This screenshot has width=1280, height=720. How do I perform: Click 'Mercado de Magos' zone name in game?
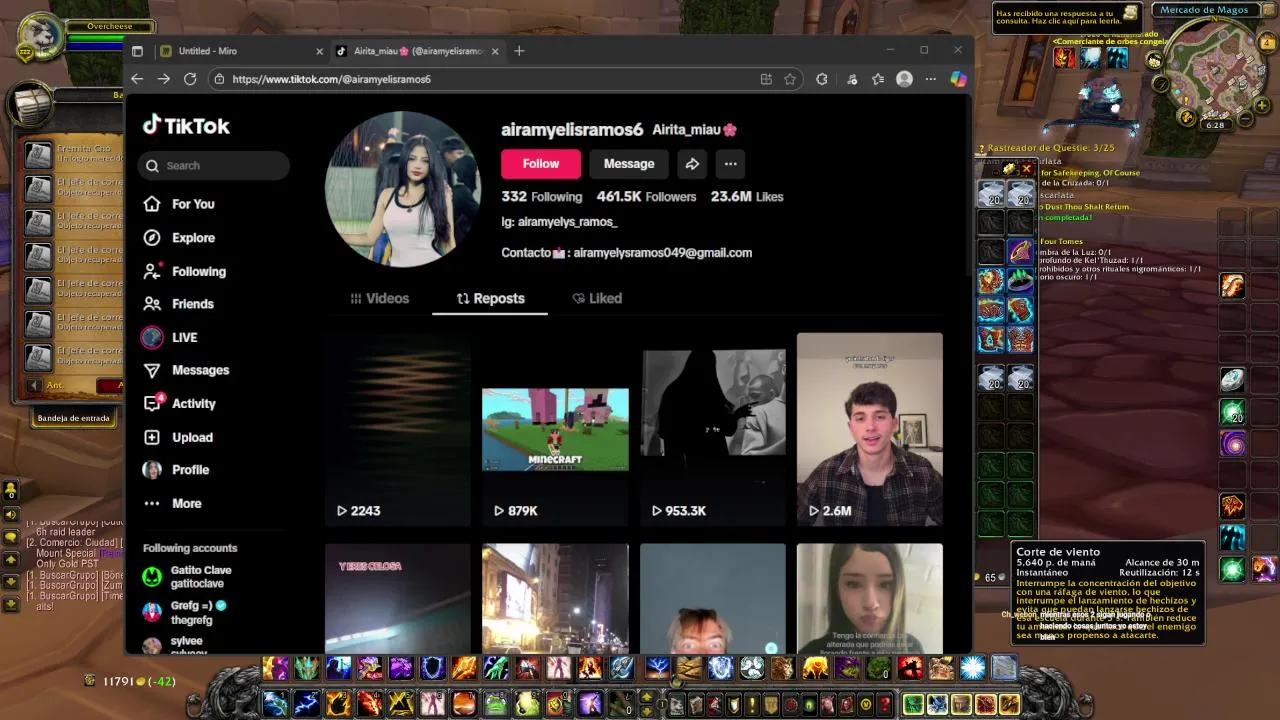point(1204,10)
